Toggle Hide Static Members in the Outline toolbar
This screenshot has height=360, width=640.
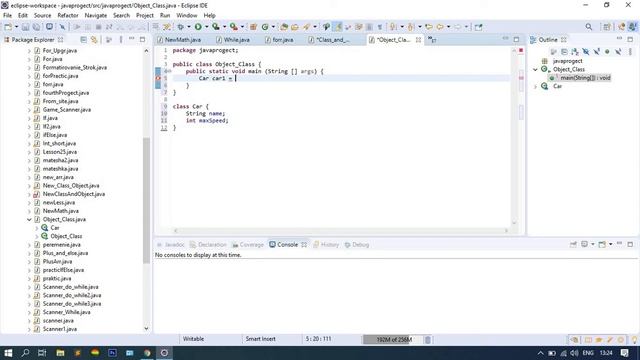pyautogui.click(x=597, y=52)
